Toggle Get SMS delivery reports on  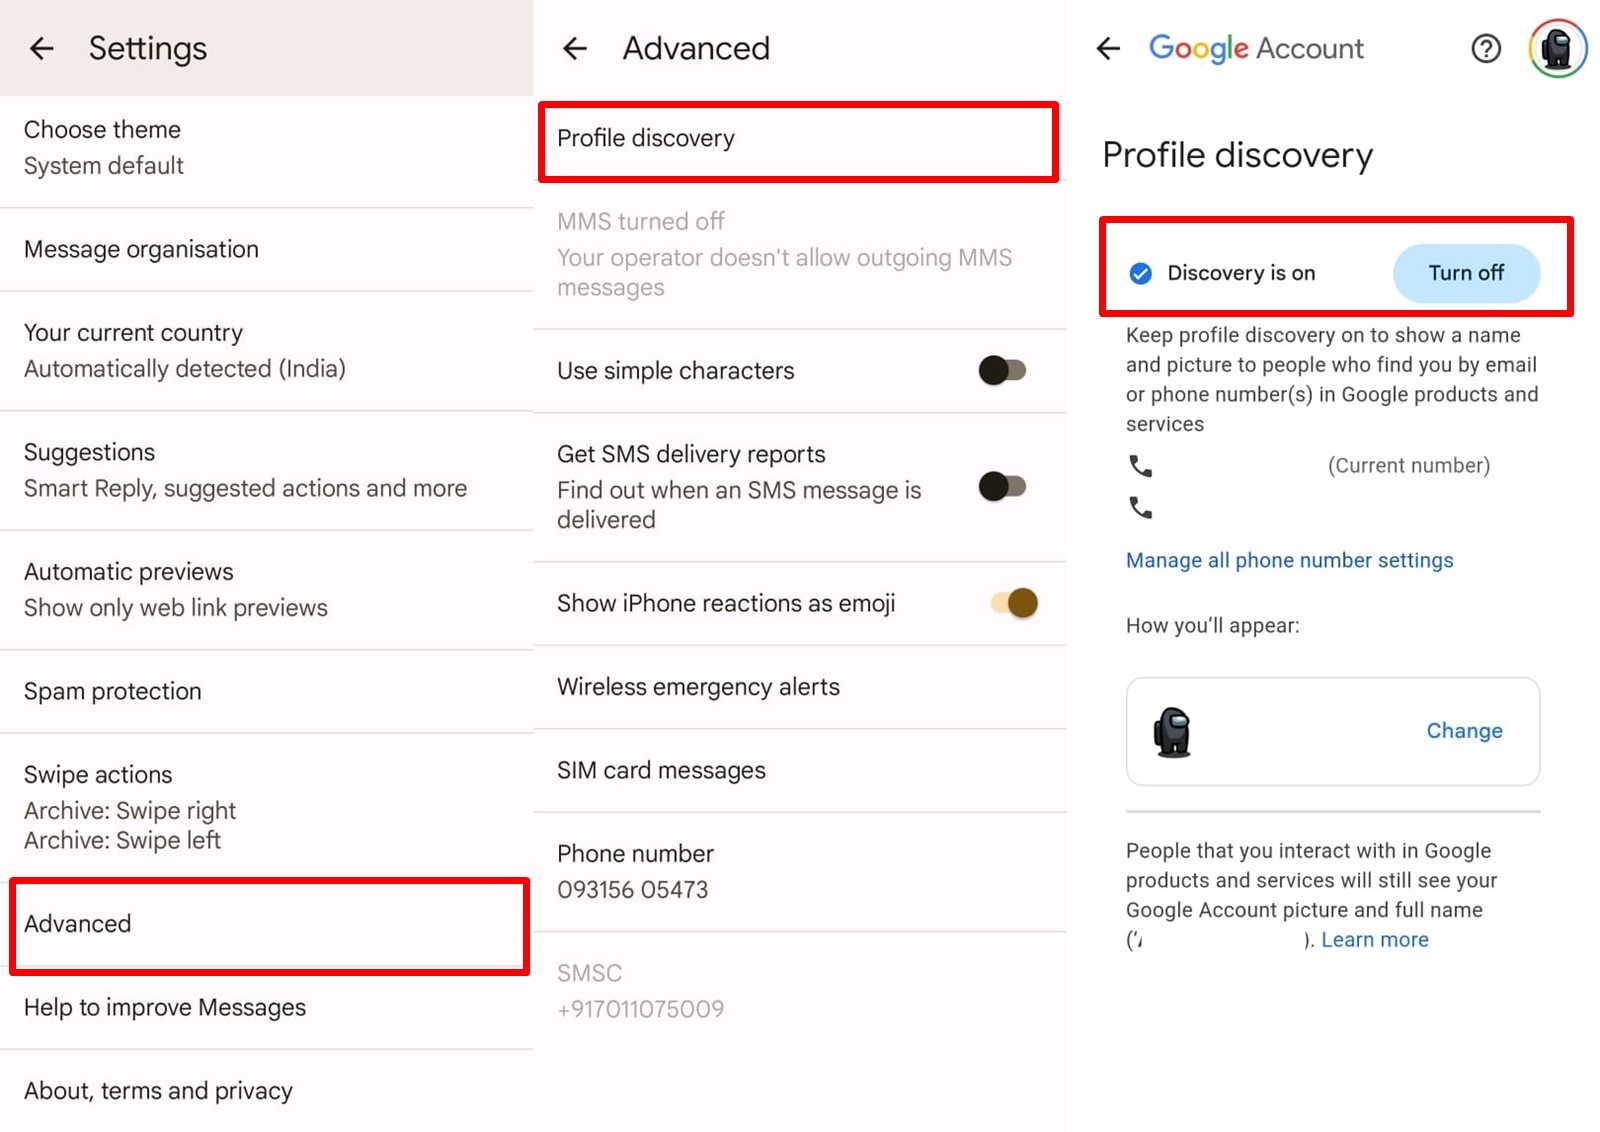tap(1003, 486)
